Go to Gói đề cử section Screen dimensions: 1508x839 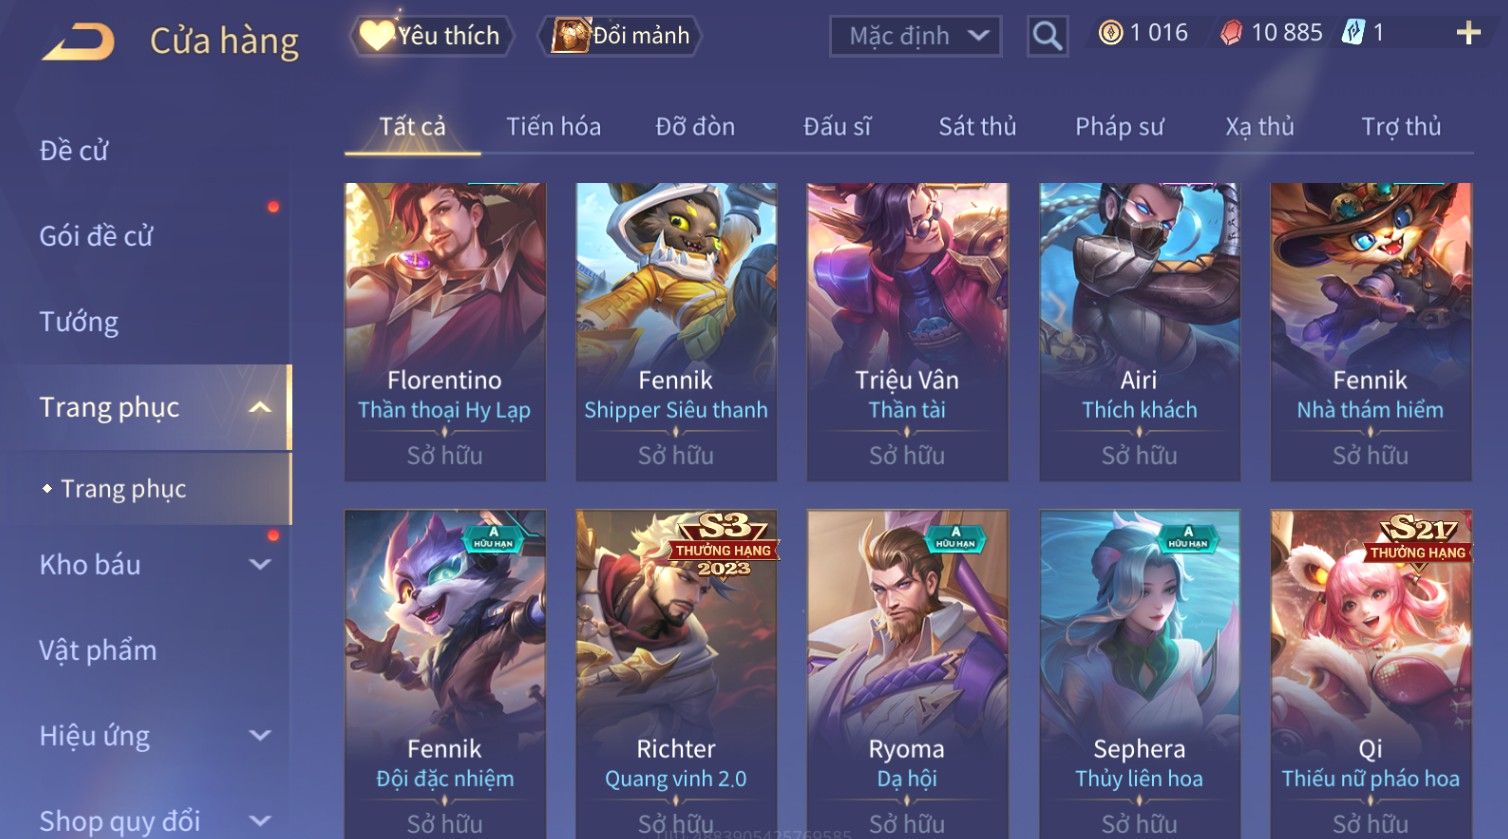pyautogui.click(x=96, y=236)
